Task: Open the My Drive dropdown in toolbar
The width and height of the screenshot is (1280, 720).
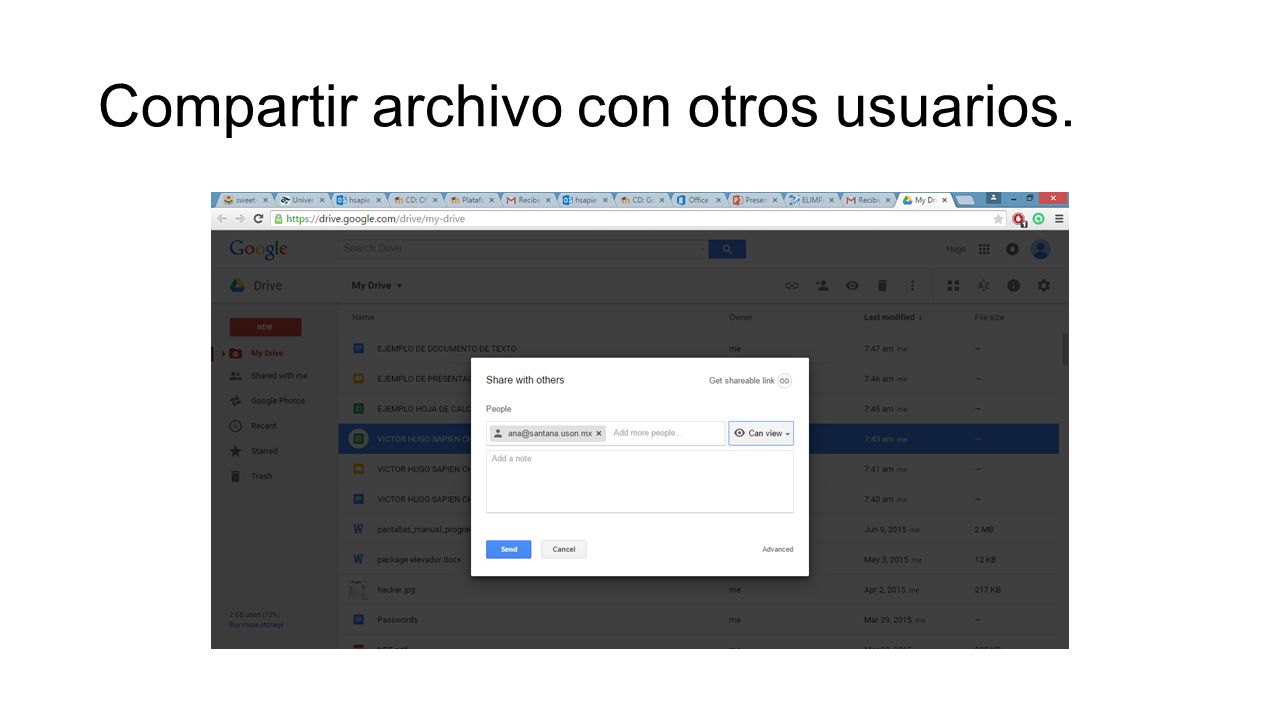Action: point(377,285)
